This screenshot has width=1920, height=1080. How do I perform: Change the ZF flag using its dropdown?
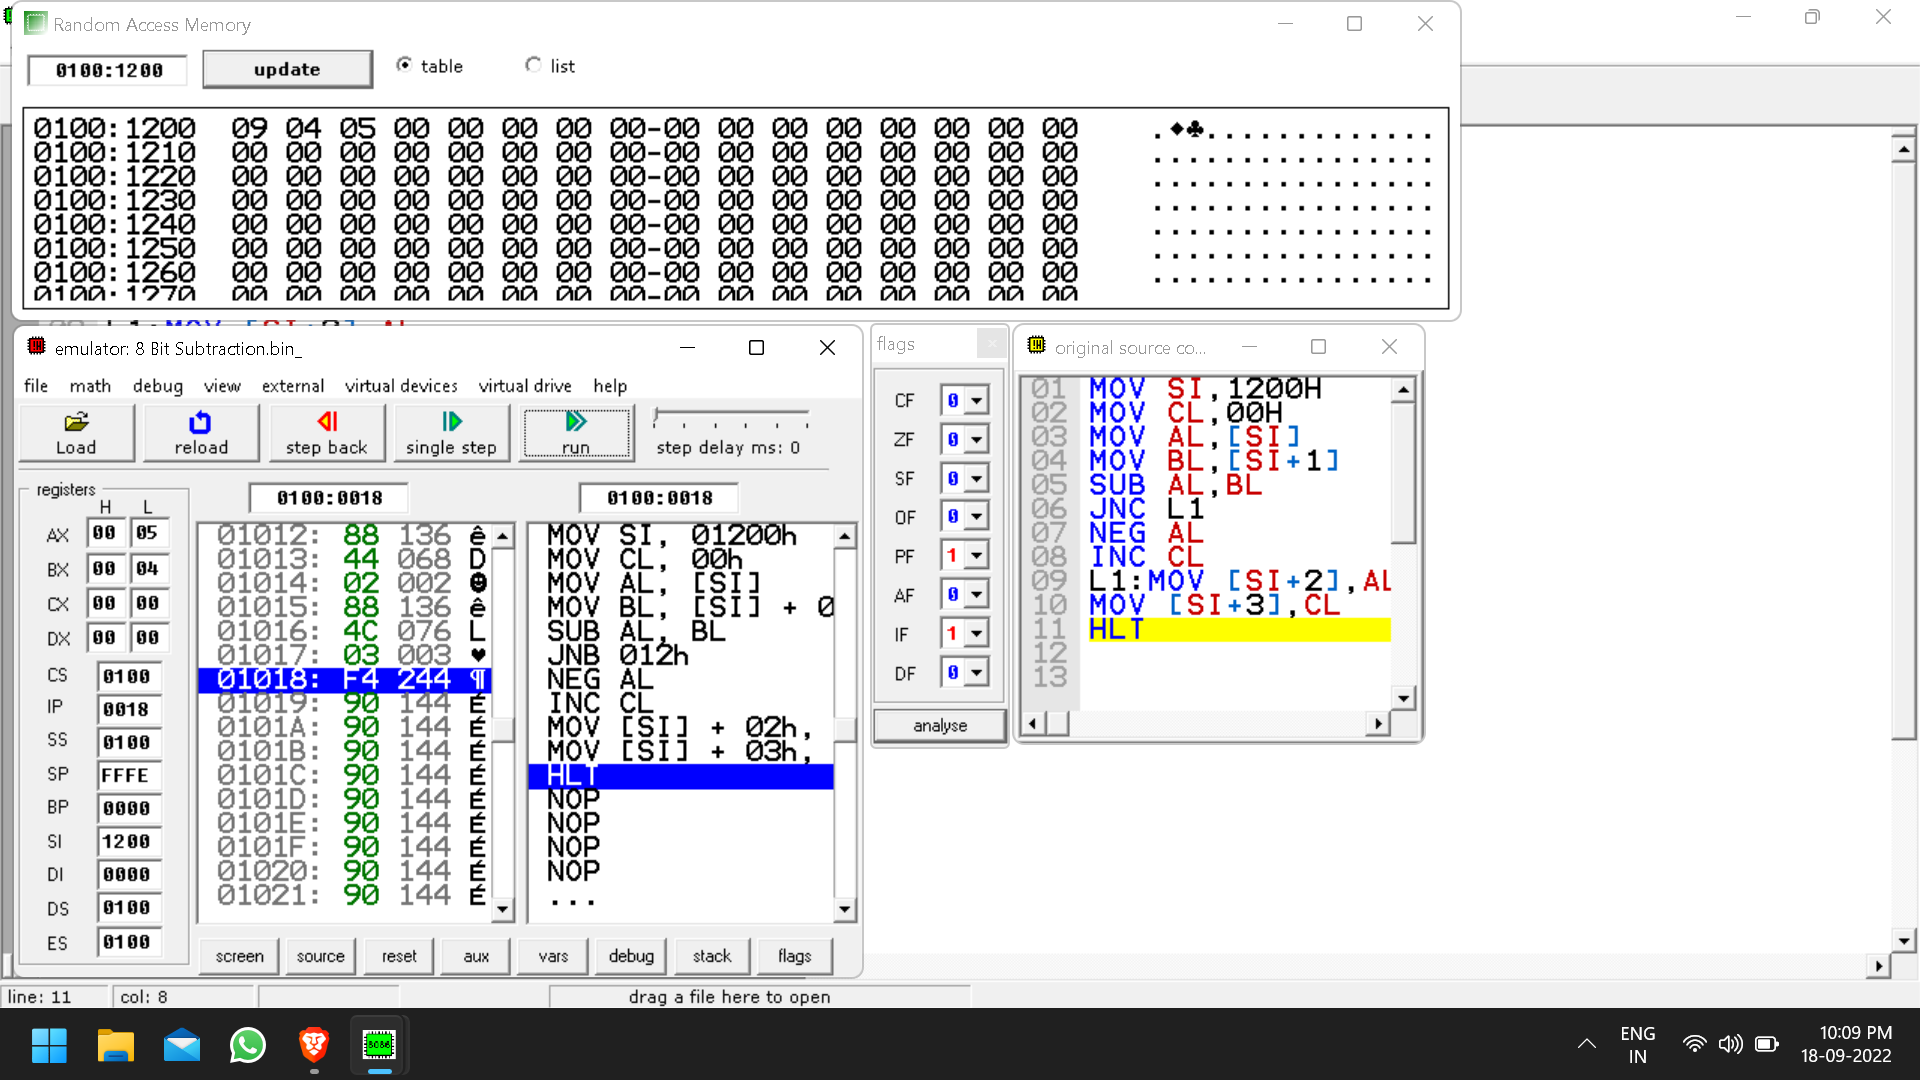click(976, 438)
